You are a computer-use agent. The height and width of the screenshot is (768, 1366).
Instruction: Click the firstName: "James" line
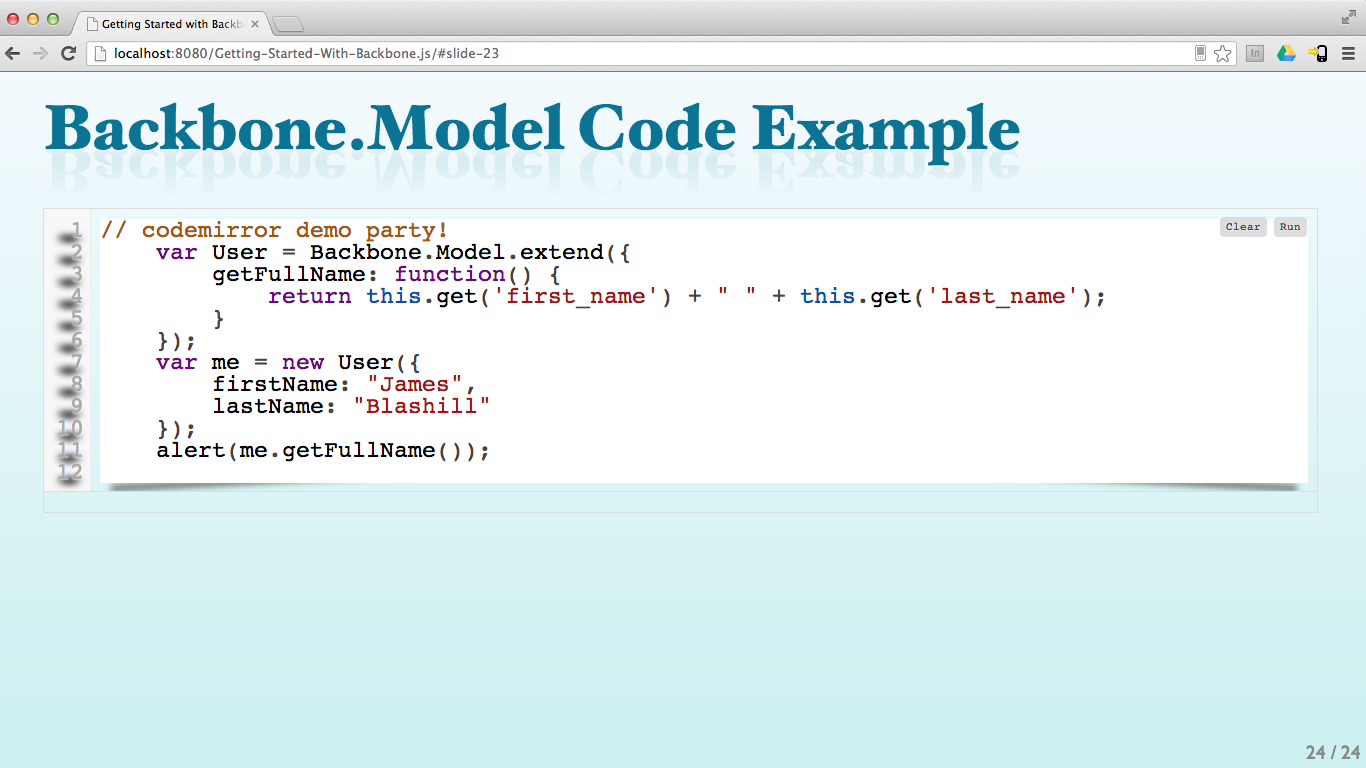point(344,385)
